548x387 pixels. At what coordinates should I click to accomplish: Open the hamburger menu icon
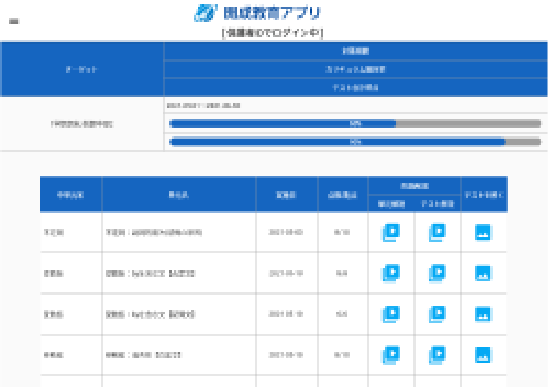coord(14,21)
